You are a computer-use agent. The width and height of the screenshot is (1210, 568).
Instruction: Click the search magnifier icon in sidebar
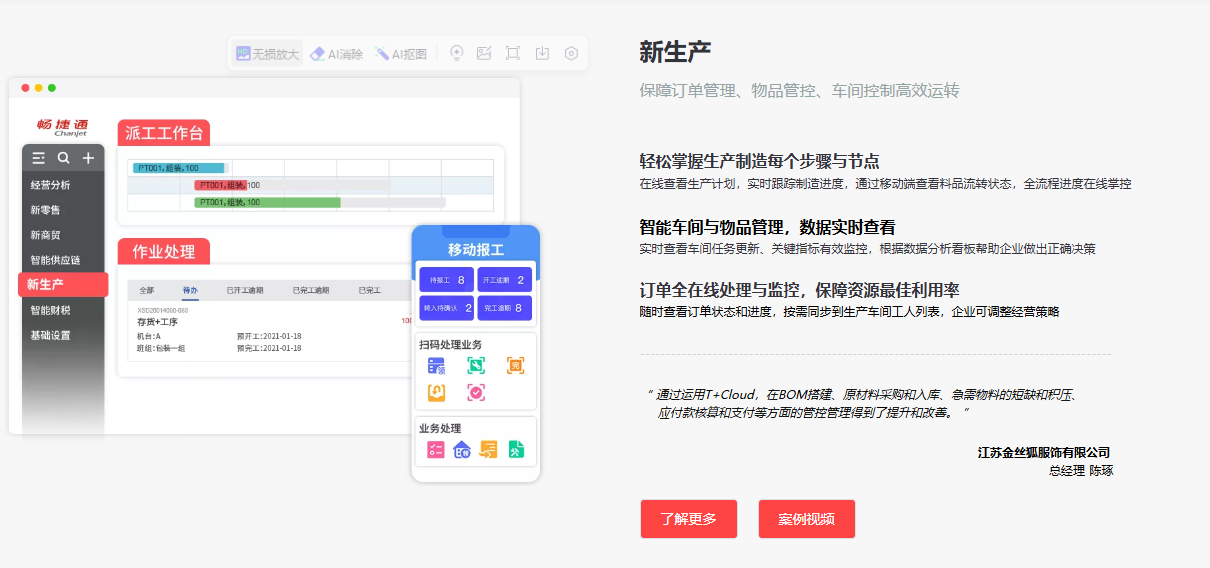[x=64, y=158]
